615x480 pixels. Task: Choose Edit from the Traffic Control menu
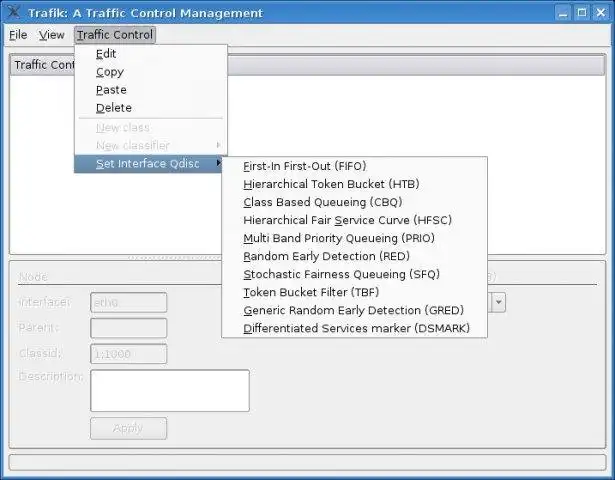(x=151, y=54)
